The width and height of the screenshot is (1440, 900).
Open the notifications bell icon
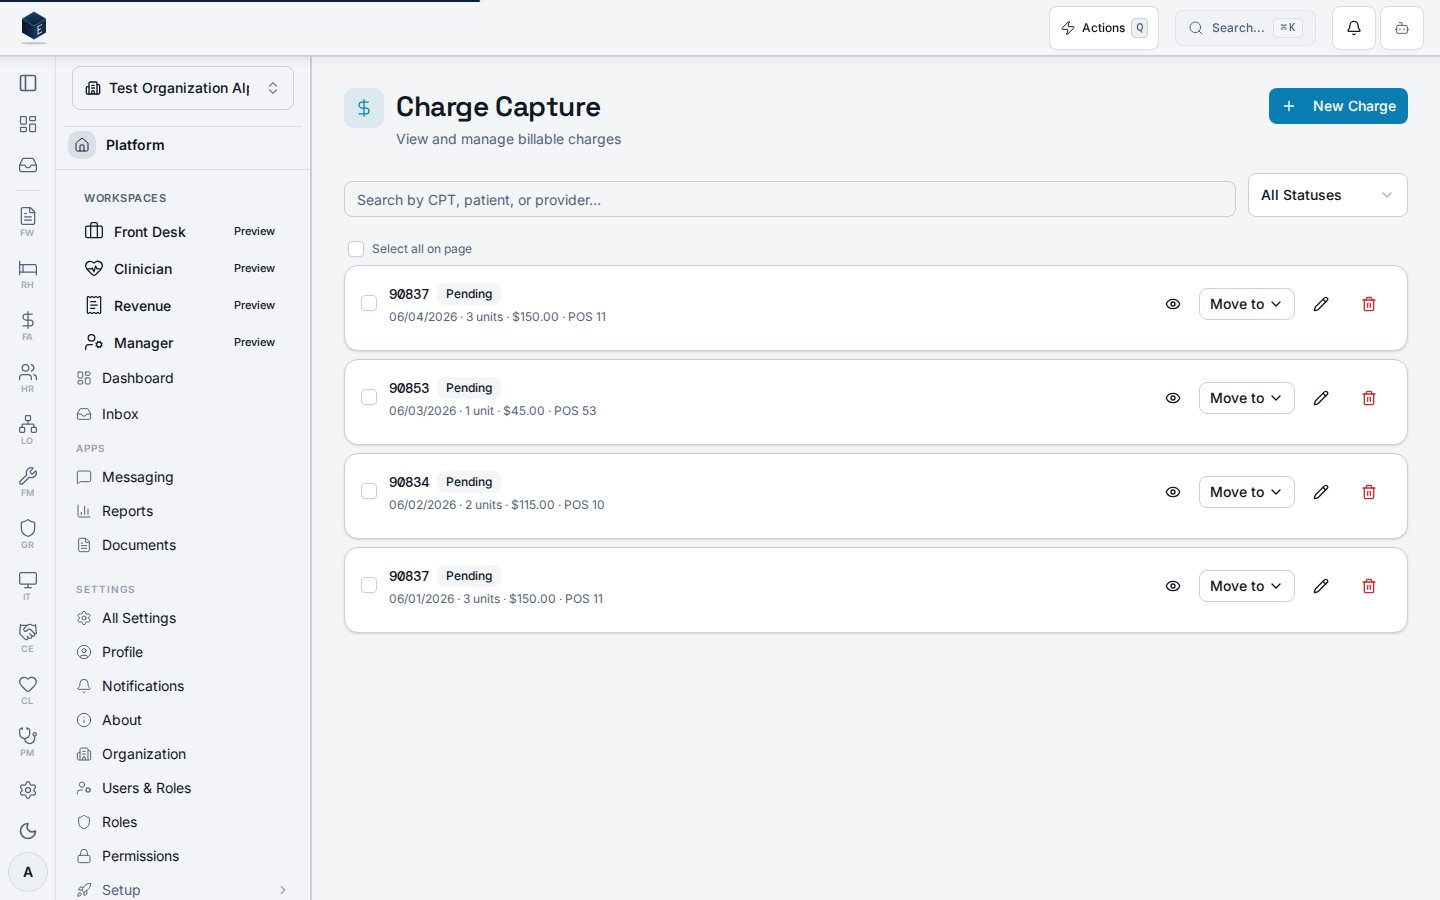click(1354, 28)
